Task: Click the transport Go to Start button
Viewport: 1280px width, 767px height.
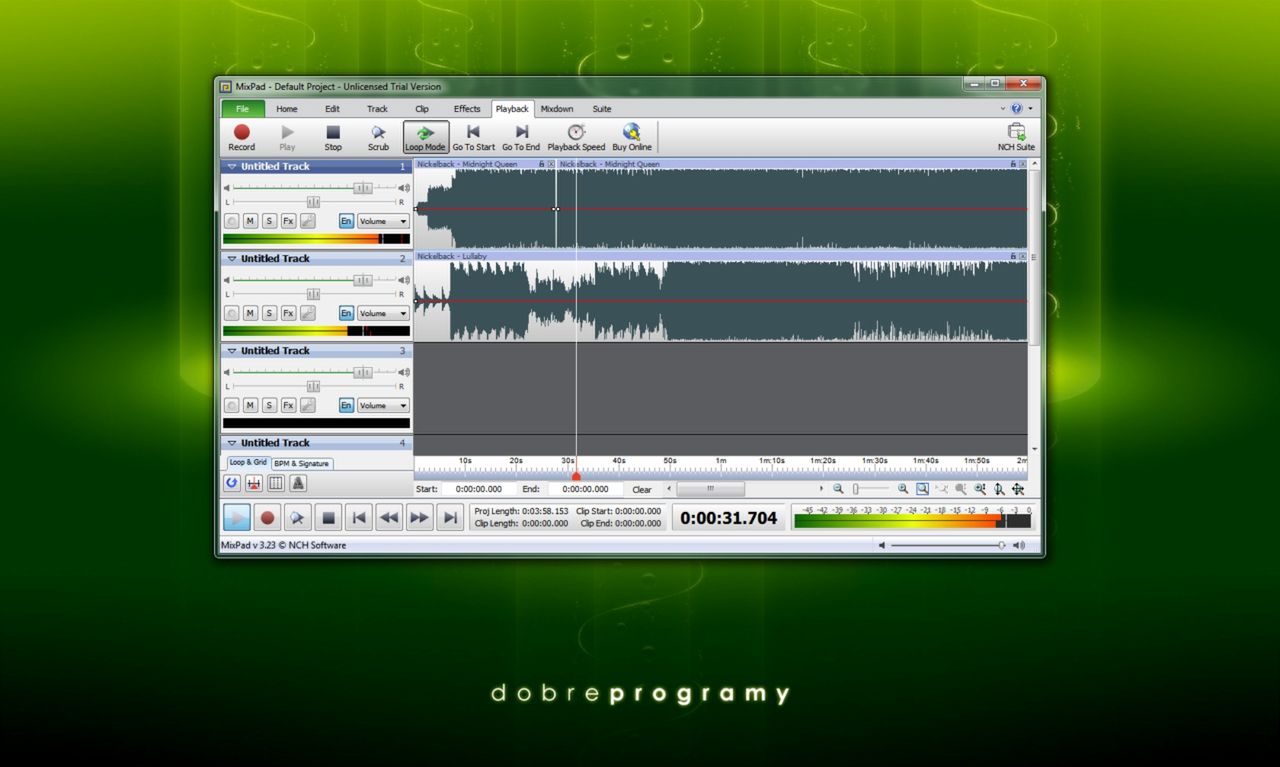Action: (358, 517)
